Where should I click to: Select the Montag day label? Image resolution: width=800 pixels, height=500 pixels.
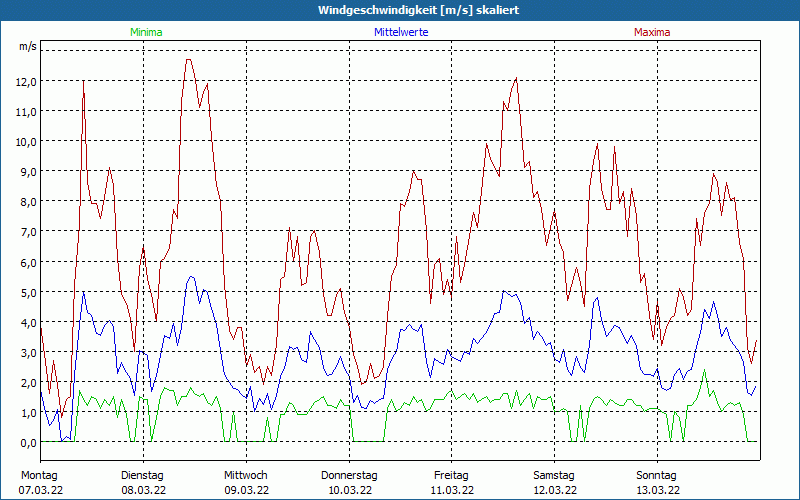point(39,475)
